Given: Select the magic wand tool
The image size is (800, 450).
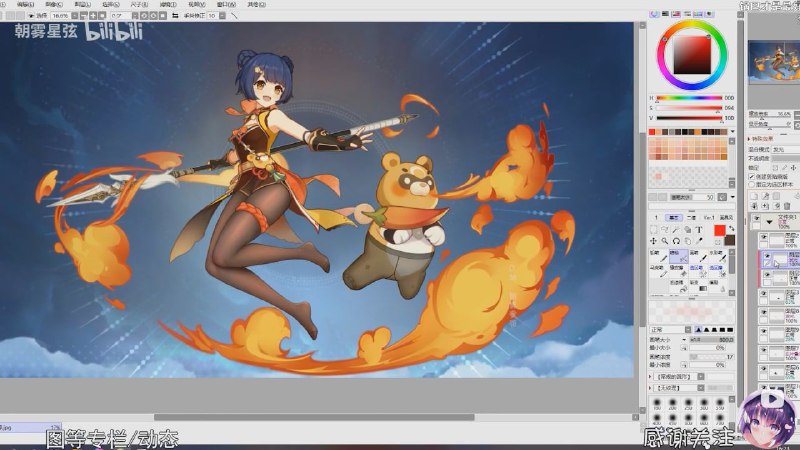Looking at the screenshot, I should pos(676,230).
